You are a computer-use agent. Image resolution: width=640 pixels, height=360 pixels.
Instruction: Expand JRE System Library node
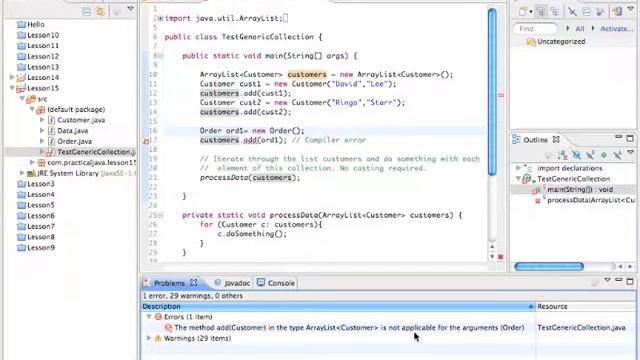tap(22, 173)
